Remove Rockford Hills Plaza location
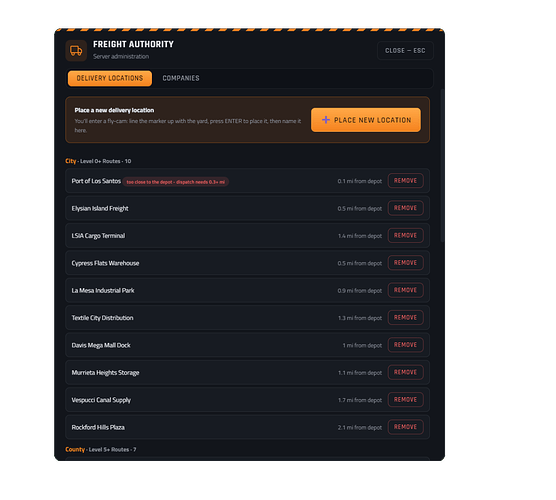The height and width of the screenshot is (500, 556). pos(405,427)
